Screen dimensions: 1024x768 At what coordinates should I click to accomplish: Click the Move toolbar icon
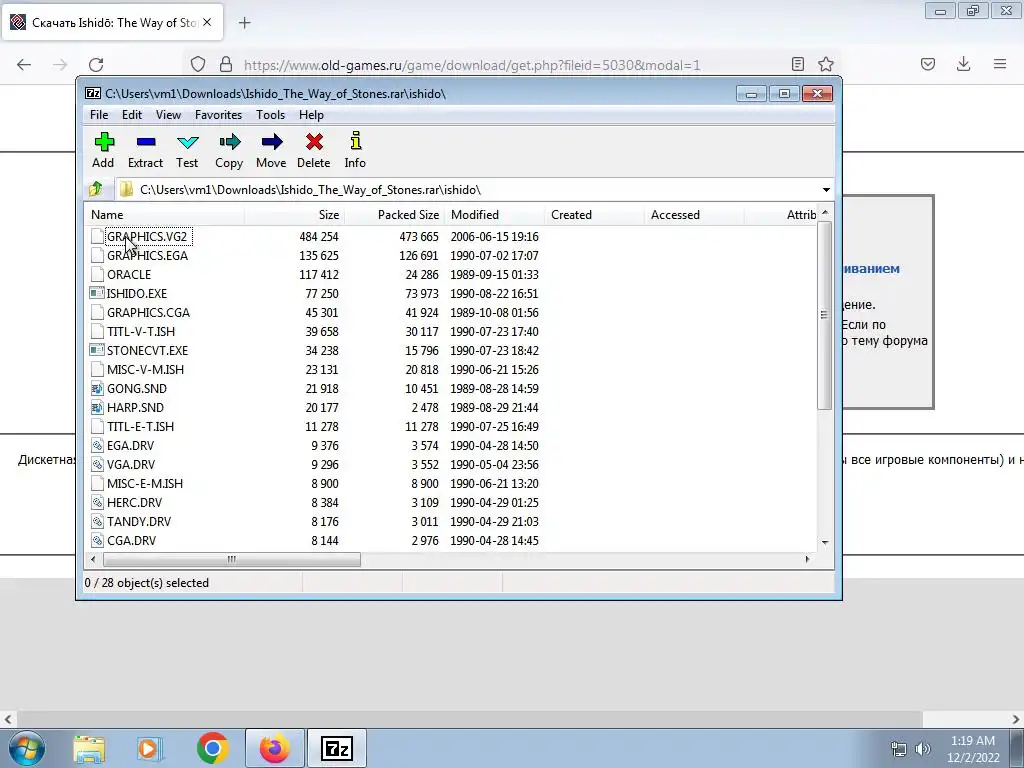[271, 150]
